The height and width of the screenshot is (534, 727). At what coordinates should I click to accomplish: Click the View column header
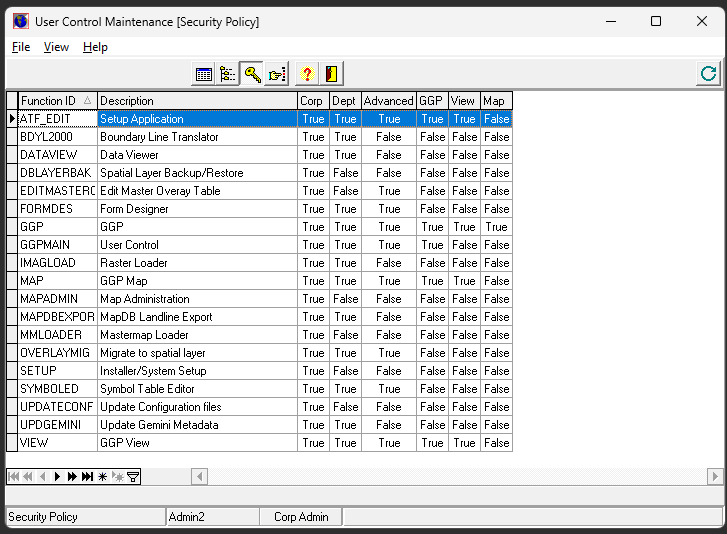point(464,101)
